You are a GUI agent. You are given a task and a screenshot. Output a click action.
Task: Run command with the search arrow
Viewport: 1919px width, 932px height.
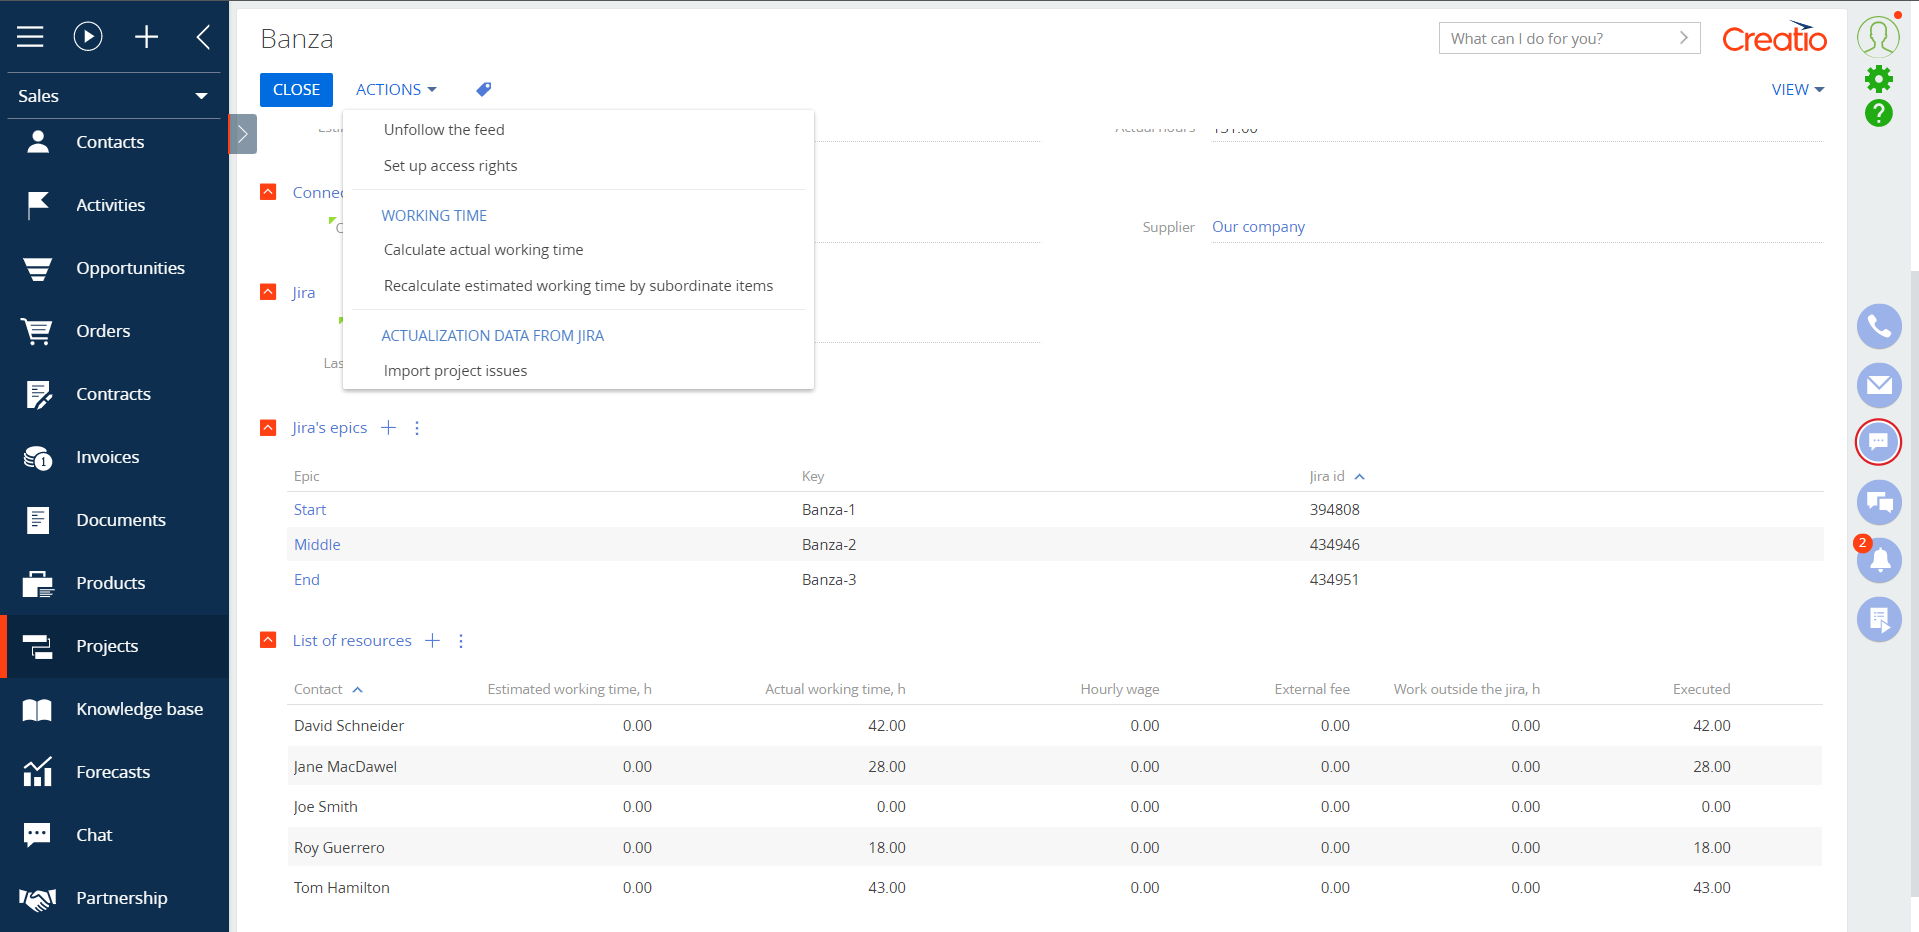1684,38
